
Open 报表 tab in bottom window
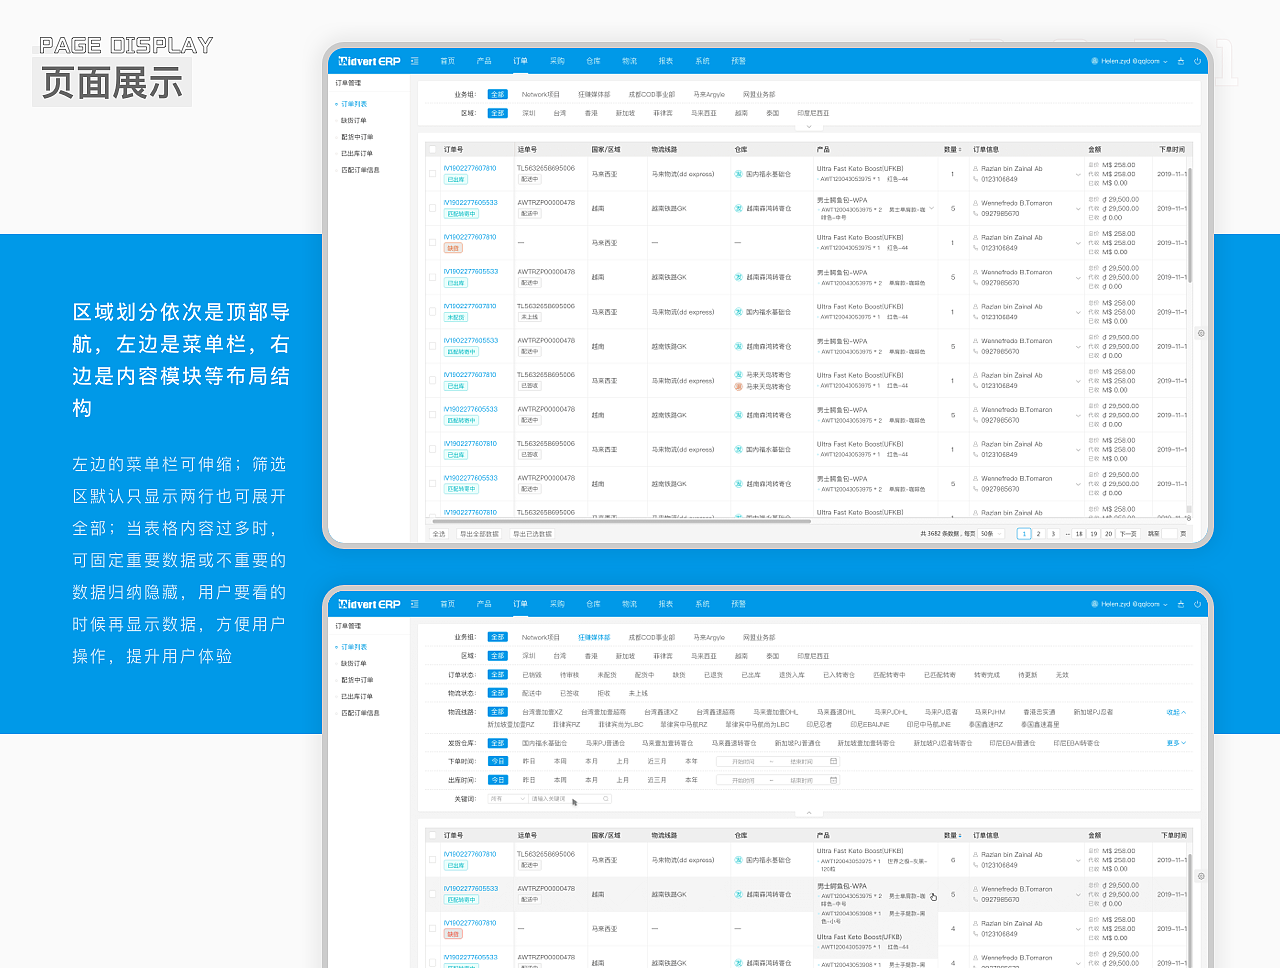[x=666, y=604]
